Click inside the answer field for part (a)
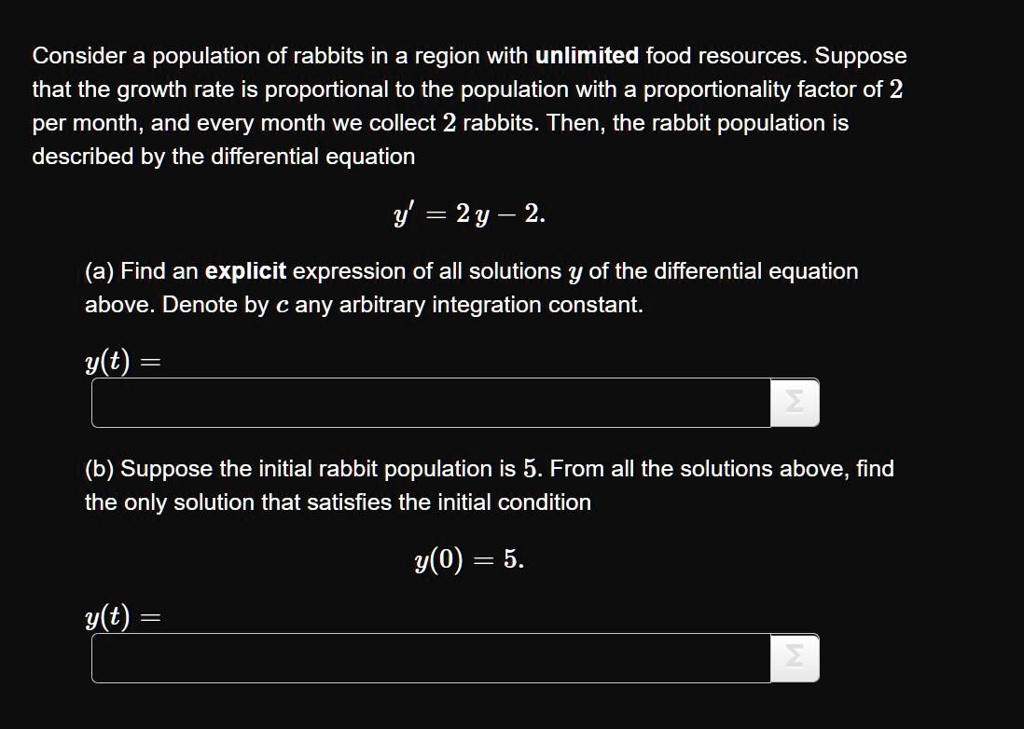Image resolution: width=1024 pixels, height=729 pixels. tap(430, 401)
